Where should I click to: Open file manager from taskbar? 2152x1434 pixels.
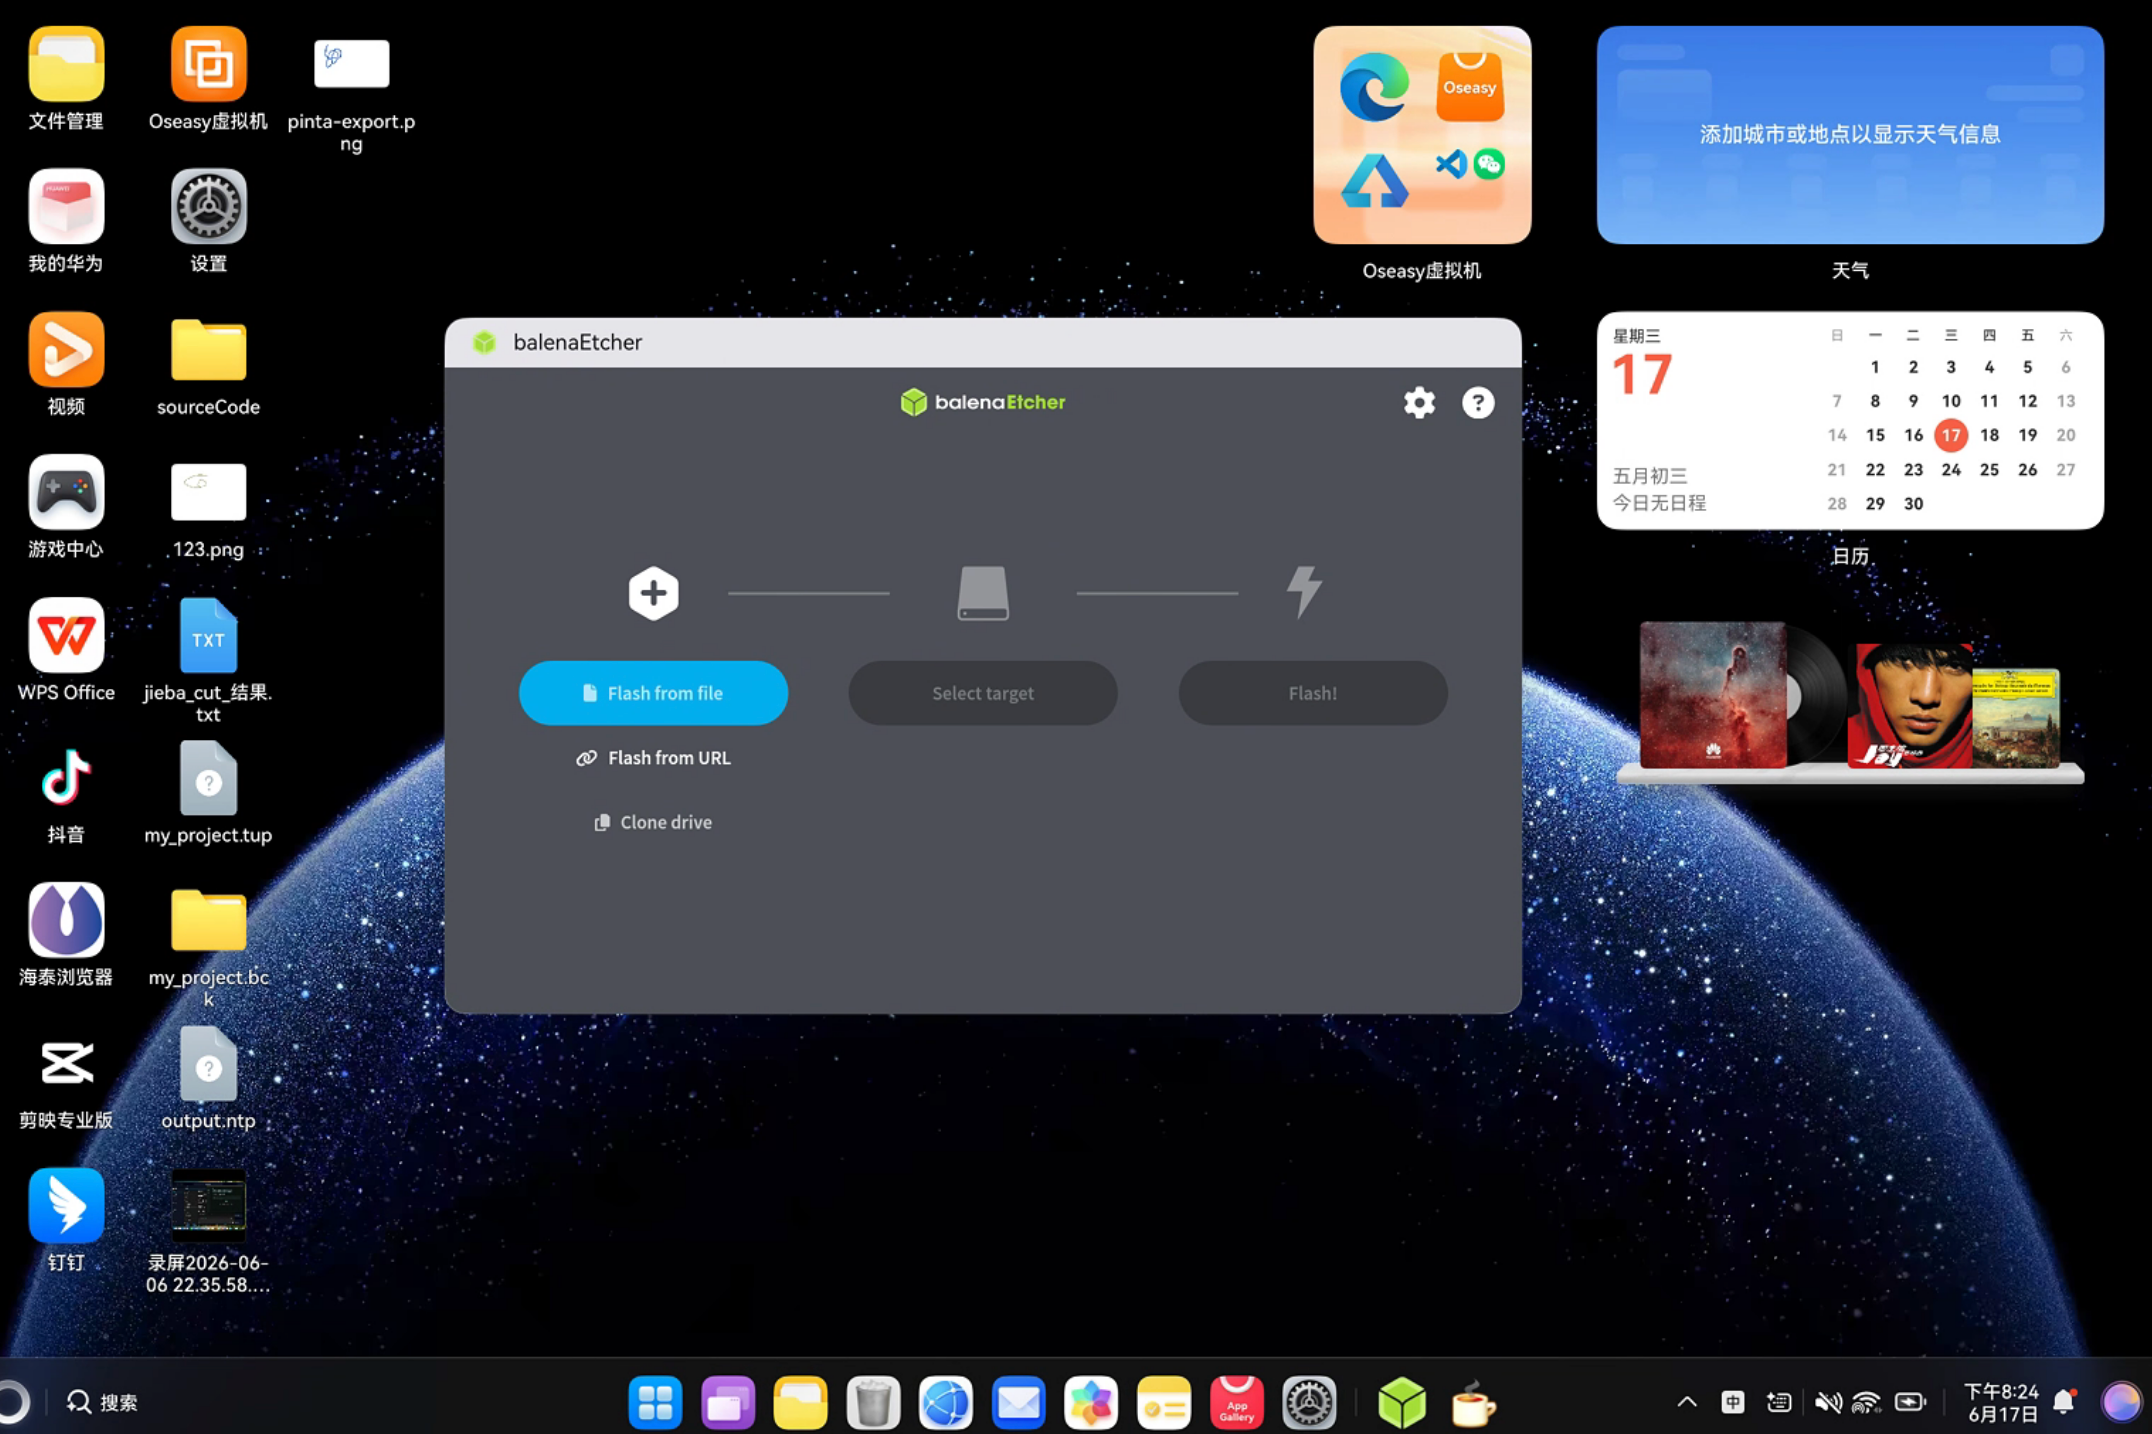[x=800, y=1402]
